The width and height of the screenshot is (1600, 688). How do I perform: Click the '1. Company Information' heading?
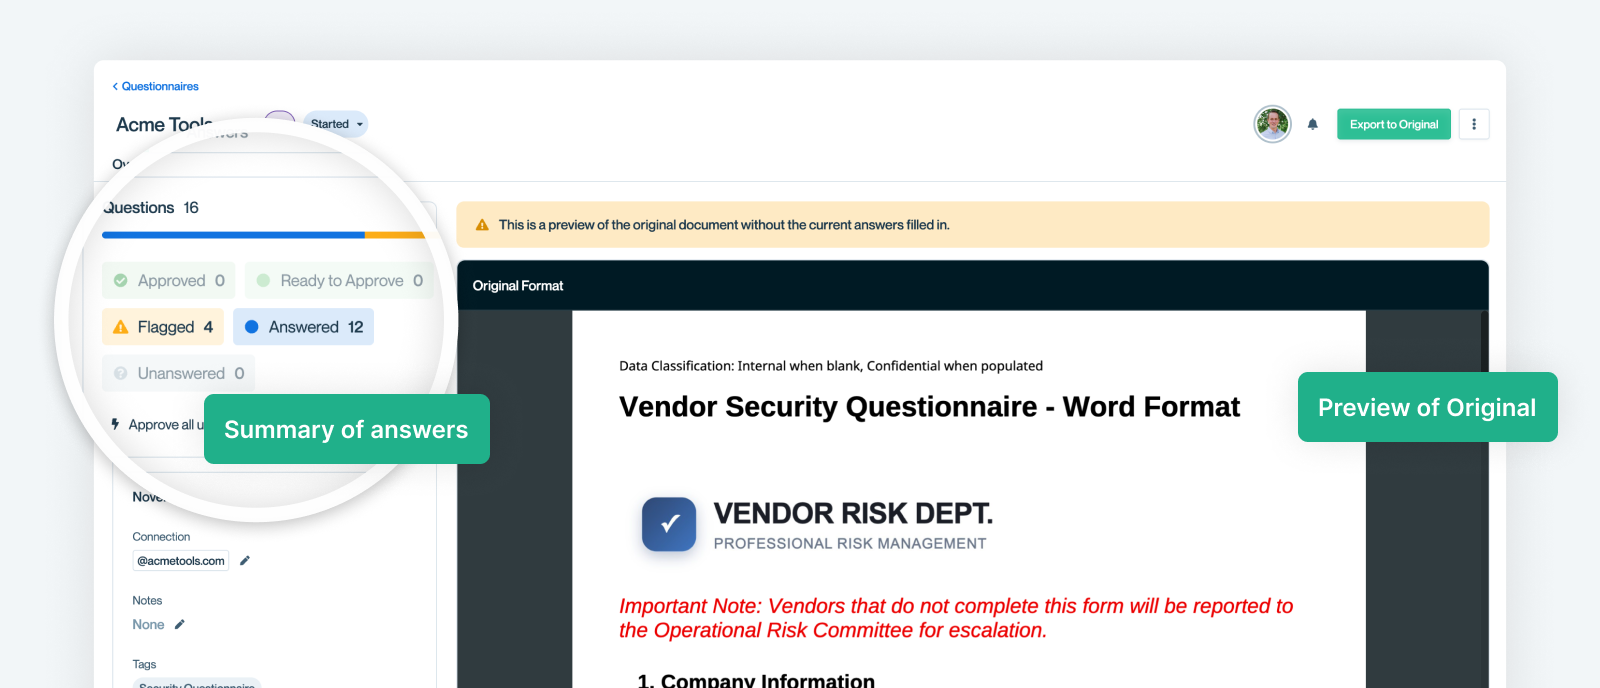pos(756,680)
